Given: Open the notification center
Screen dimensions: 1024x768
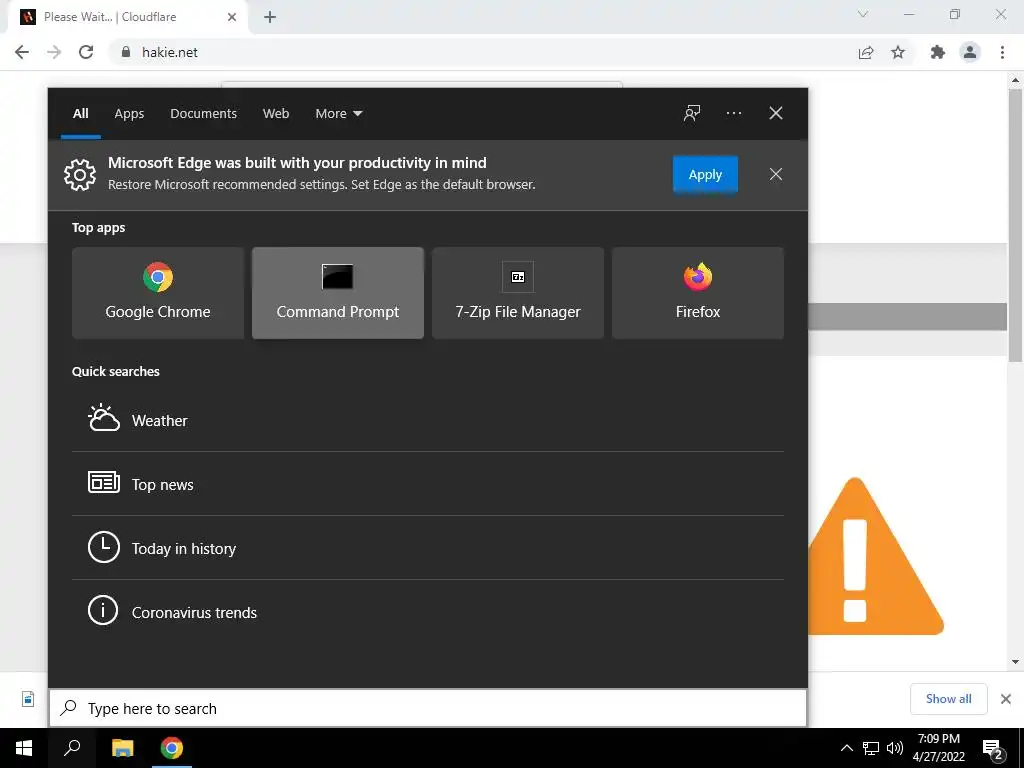Looking at the screenshot, I should point(993,748).
